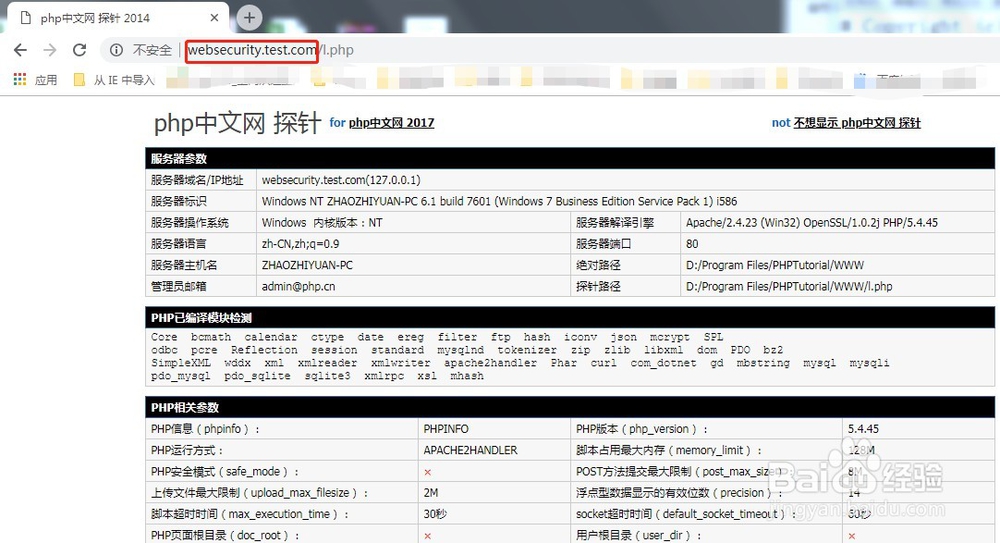This screenshot has height=543, width=1000.
Task: Click the 服务器域名/IP地址 label cell
Action: coord(200,180)
